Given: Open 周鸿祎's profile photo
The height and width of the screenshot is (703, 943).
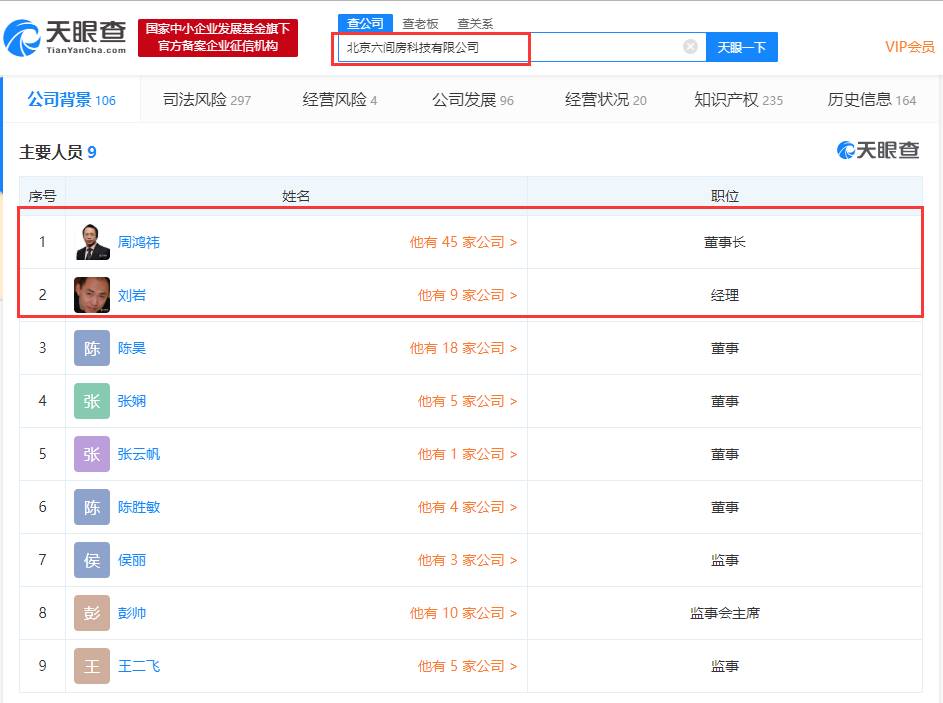Looking at the screenshot, I should pos(92,242).
